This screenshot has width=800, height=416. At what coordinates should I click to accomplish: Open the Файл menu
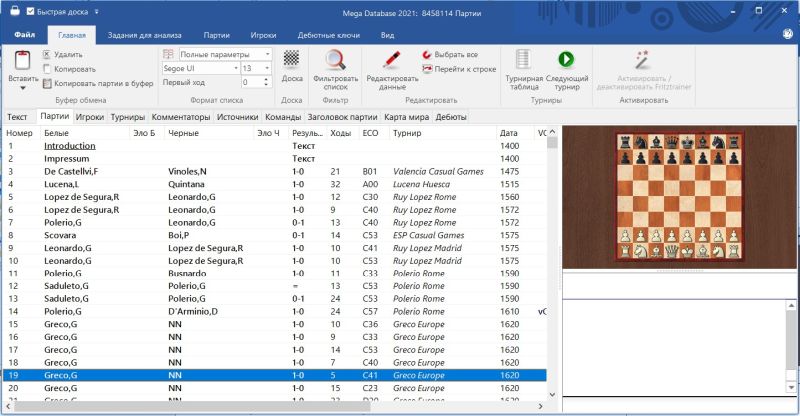[24, 34]
